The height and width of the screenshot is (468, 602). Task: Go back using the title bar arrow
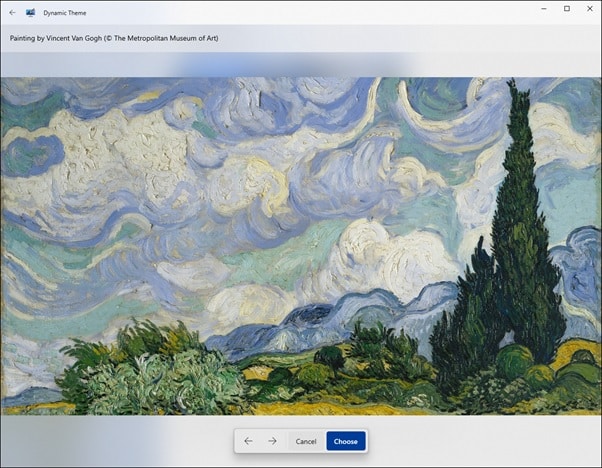[x=12, y=13]
